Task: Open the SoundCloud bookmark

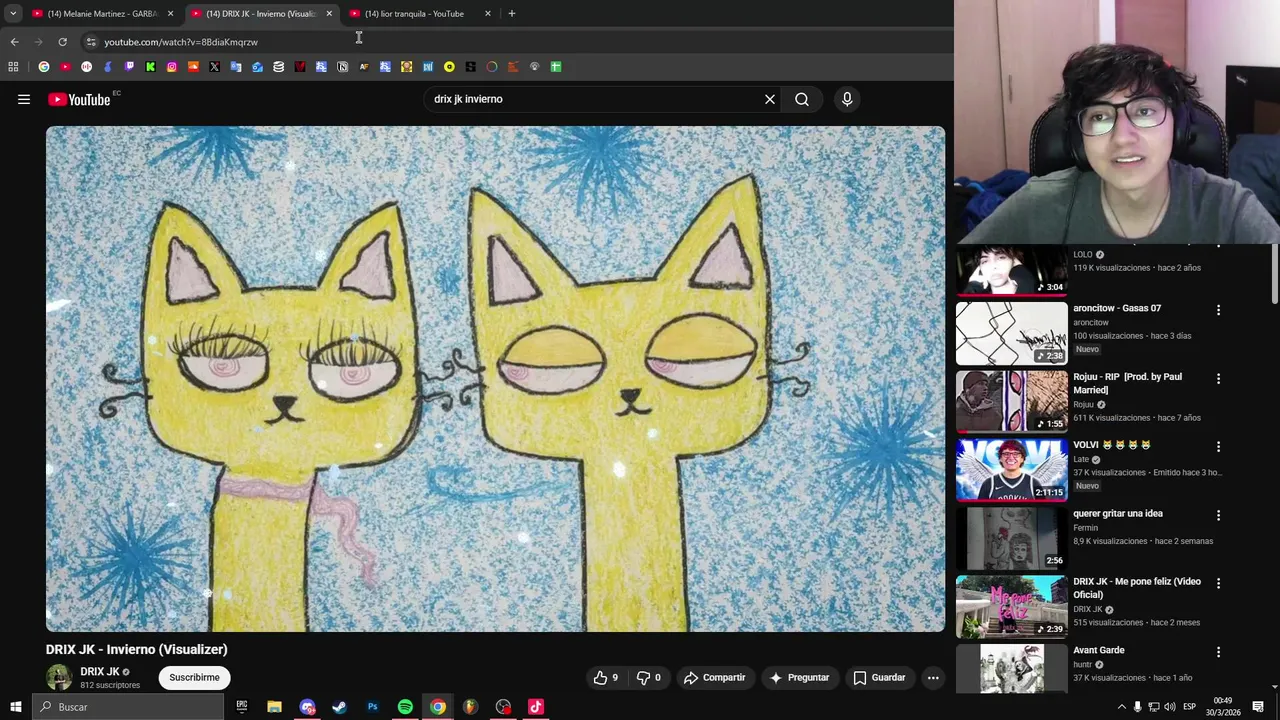Action: (193, 67)
